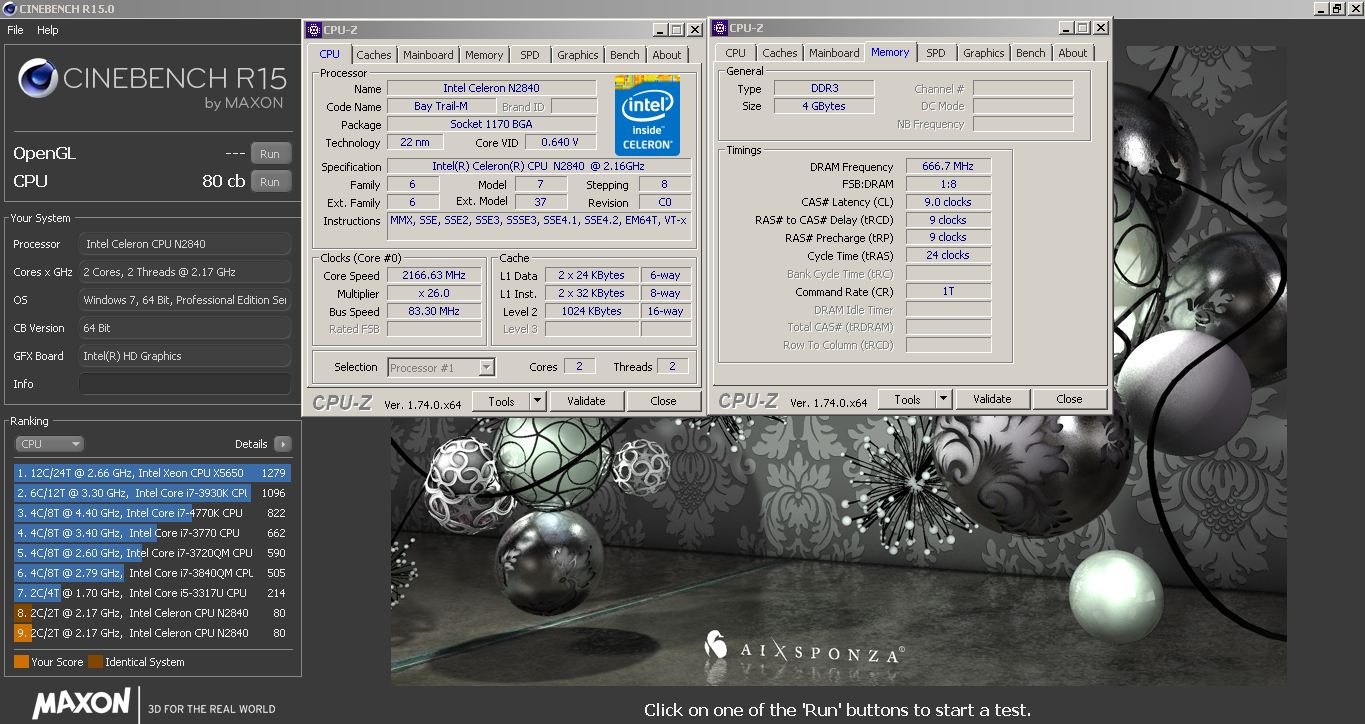Click Validate in right CPU-Z window
1365x724 pixels.
click(992, 399)
